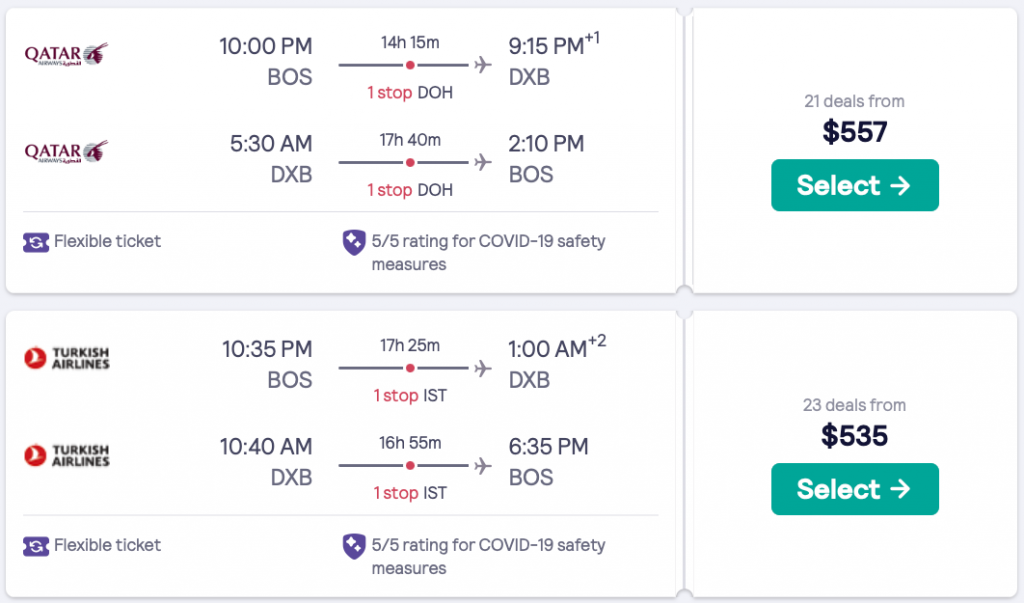Click COVID-19 safety shield icon in Qatar card
Viewport: 1024px width, 603px height.
(x=354, y=242)
